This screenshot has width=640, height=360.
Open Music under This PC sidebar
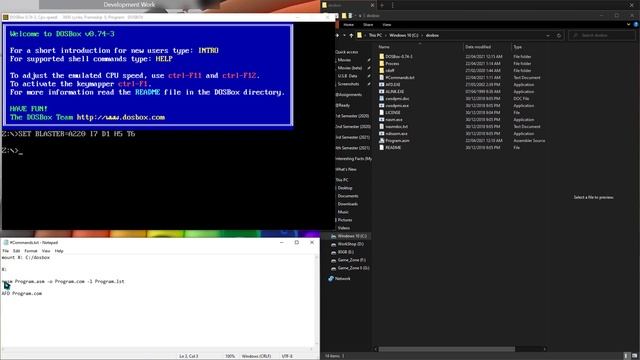tap(343, 212)
